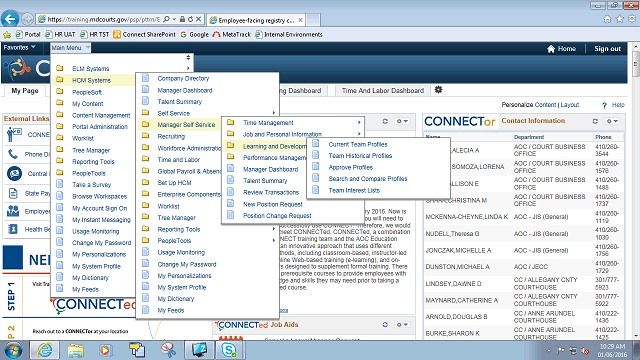Click Team Historical Profiles menu entry
The height and width of the screenshot is (360, 640).
(x=360, y=156)
